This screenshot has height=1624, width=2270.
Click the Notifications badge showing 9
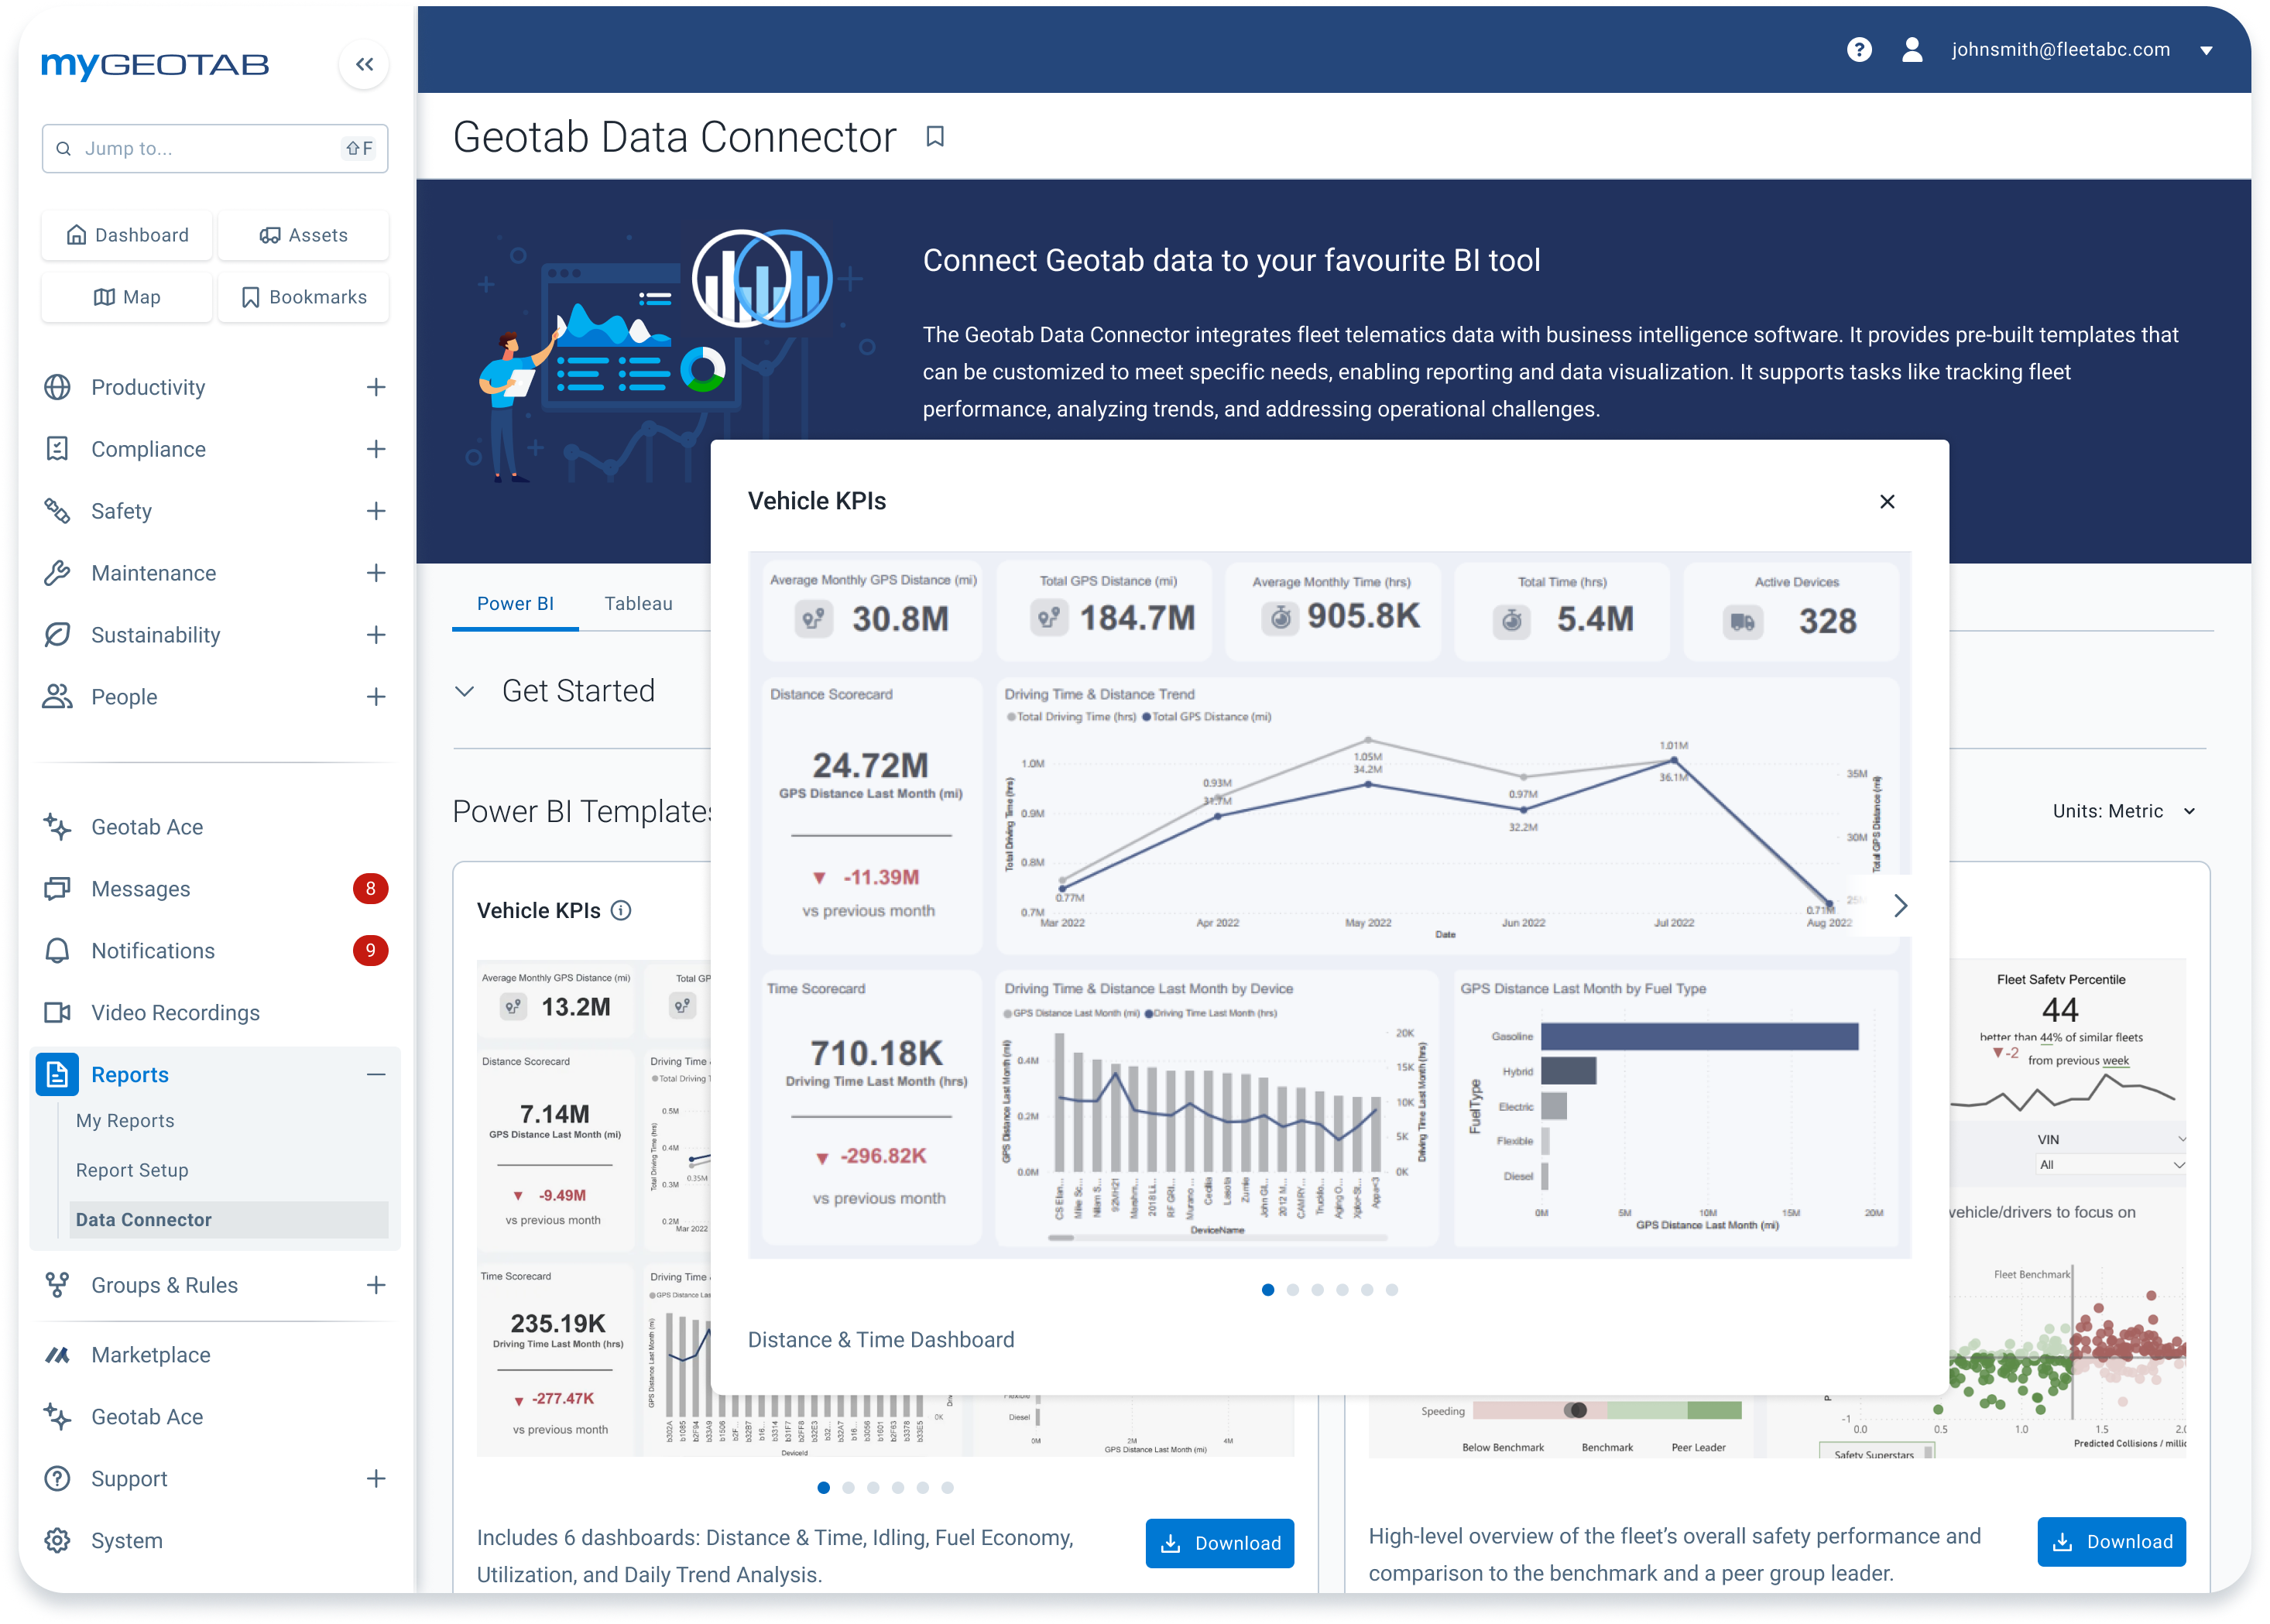click(x=370, y=951)
